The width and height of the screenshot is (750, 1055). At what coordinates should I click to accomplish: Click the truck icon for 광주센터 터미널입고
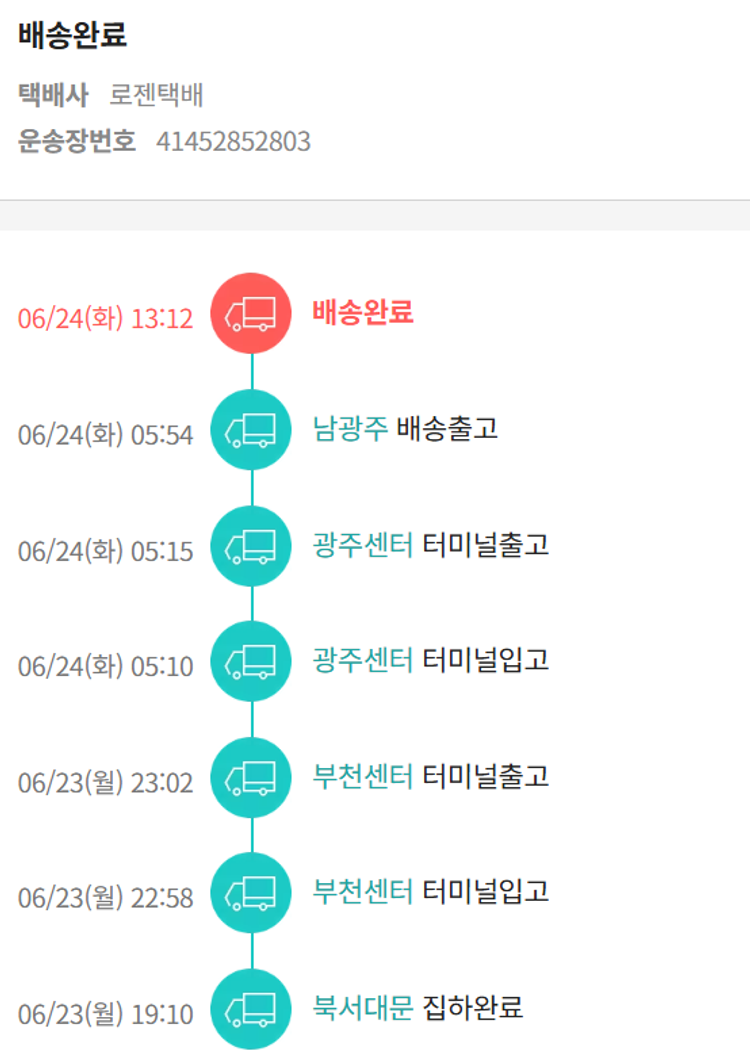point(251,661)
